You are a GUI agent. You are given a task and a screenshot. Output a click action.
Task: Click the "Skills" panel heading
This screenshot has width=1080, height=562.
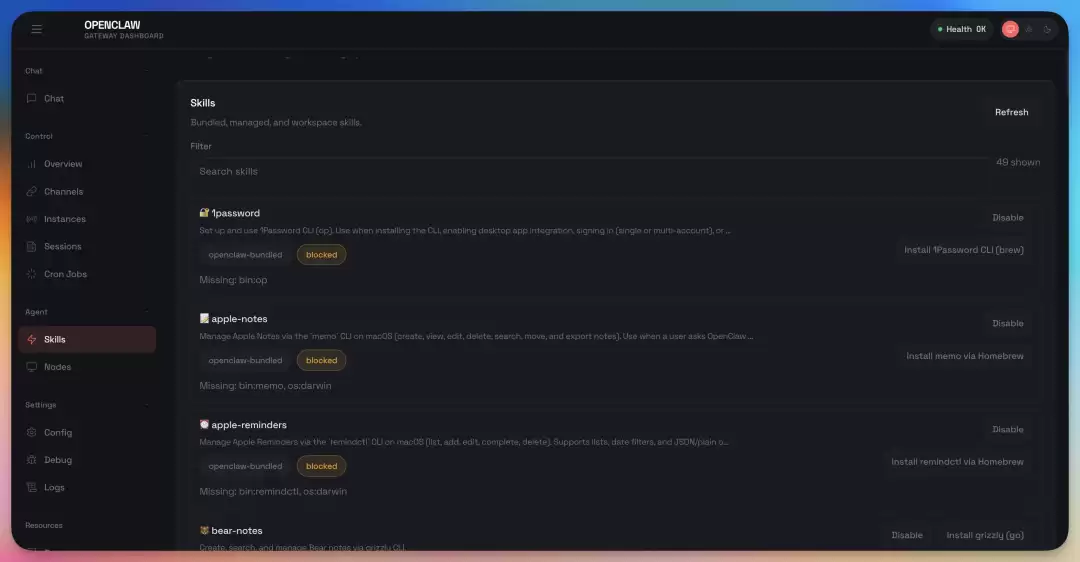pos(202,103)
